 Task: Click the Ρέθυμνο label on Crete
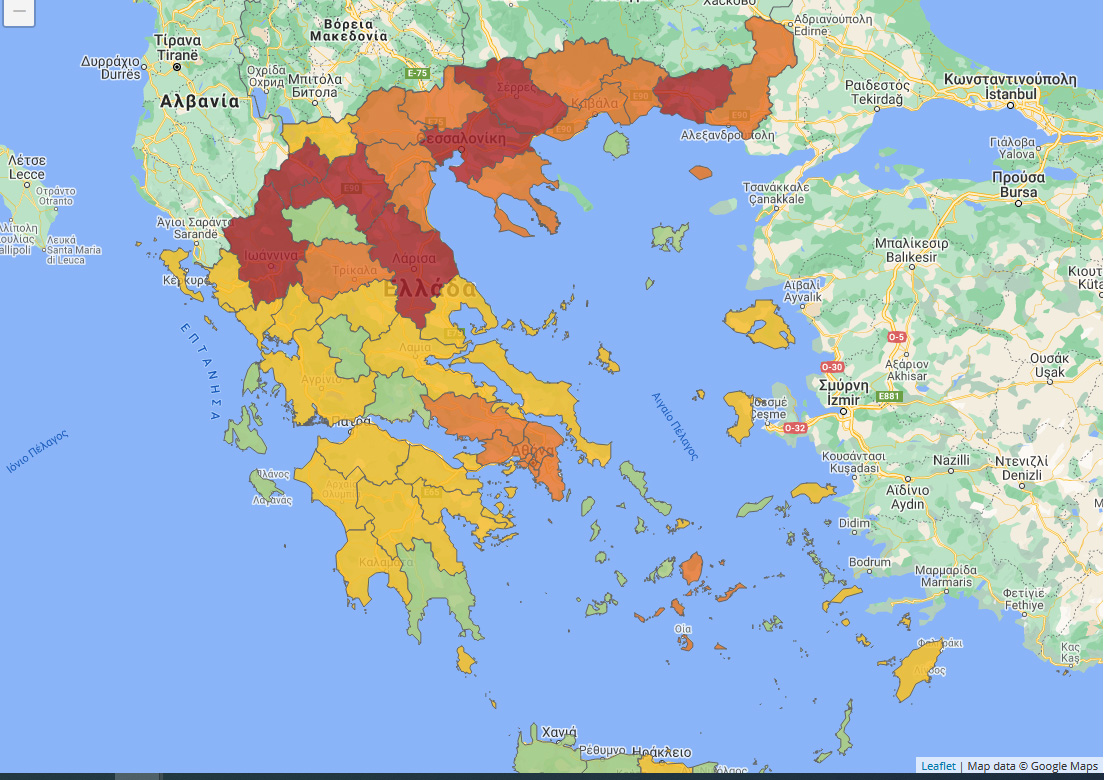[x=603, y=750]
